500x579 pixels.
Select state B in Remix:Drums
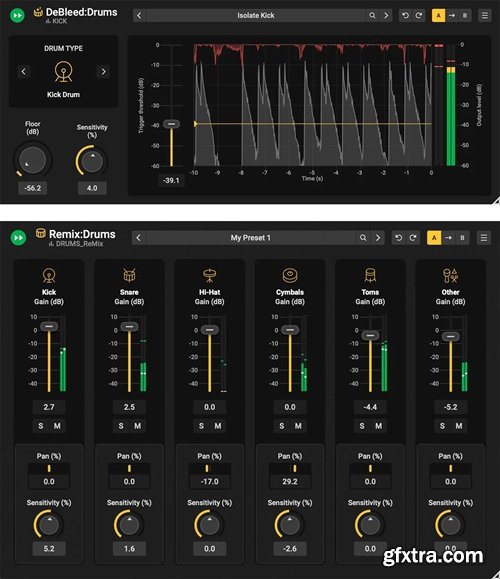[462, 238]
